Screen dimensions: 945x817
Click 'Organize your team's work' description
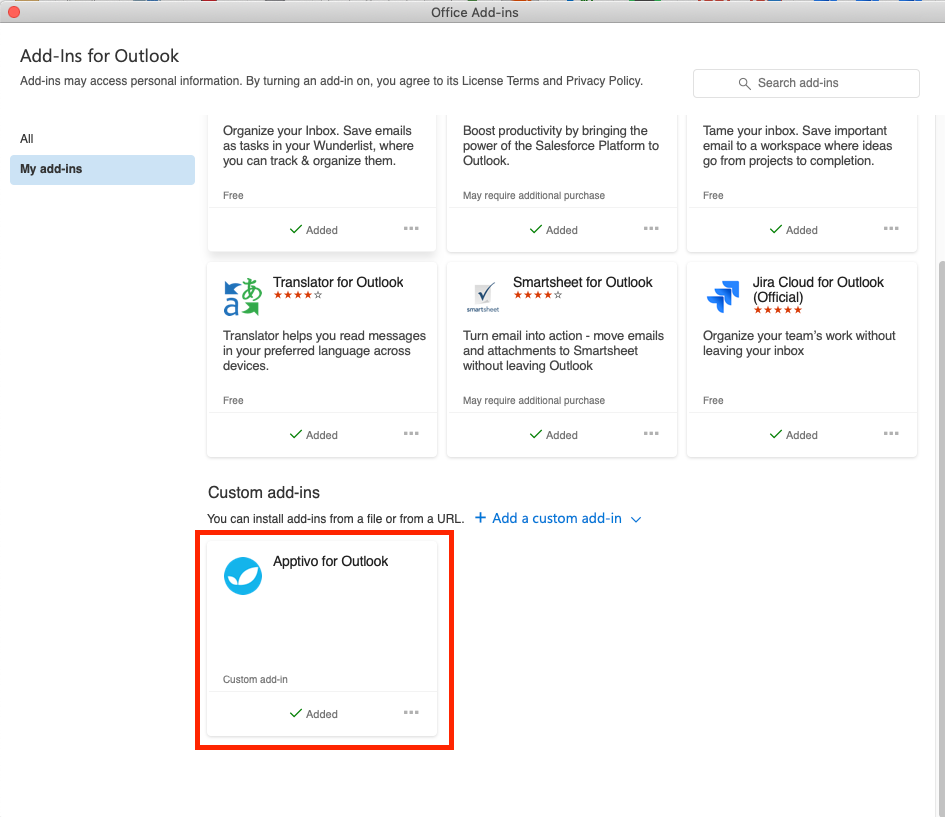tap(799, 343)
